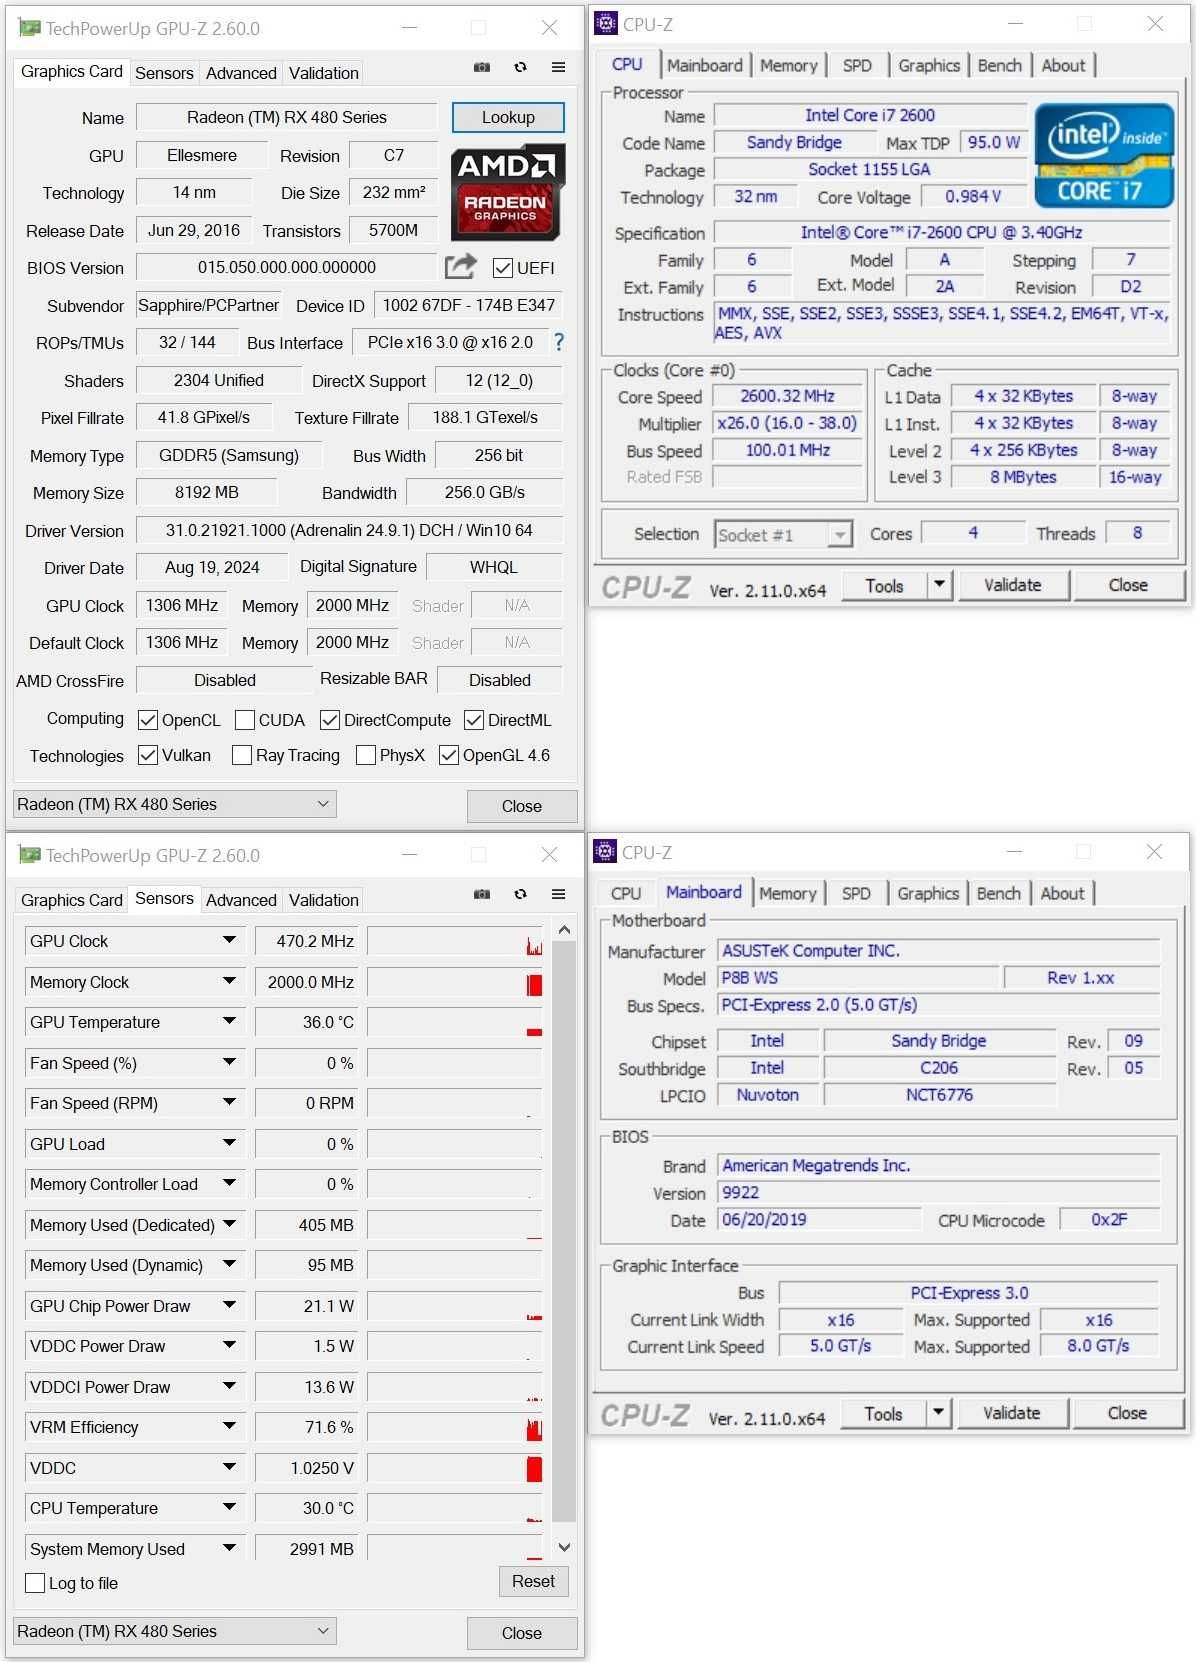1196x1662 pixels.
Task: Click the CPU-Z title bar icon in Mainboard window
Action: (605, 852)
